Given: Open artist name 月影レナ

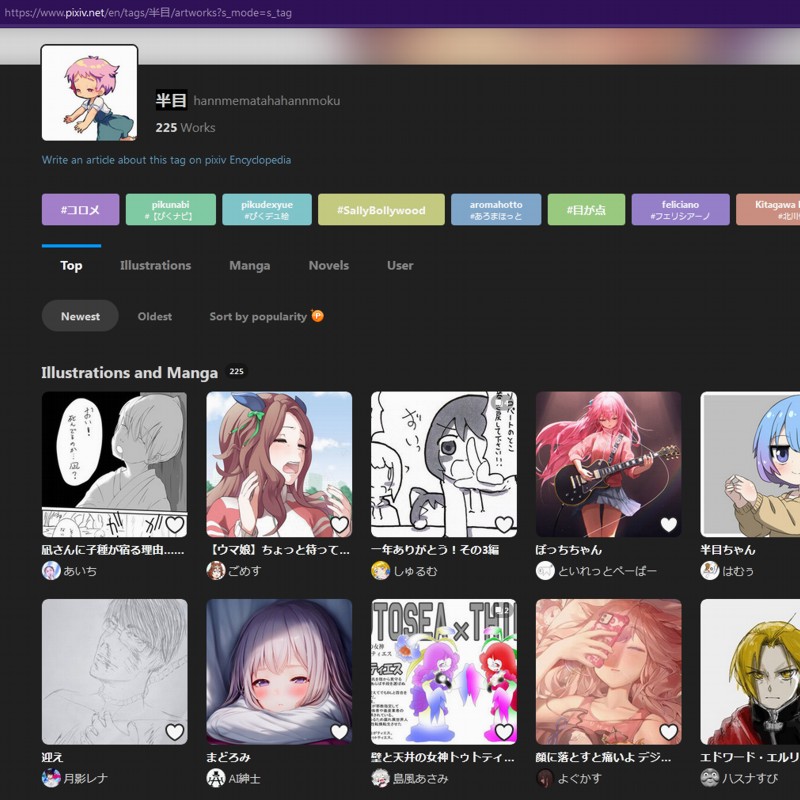Looking at the screenshot, I should pyautogui.click(x=85, y=779).
